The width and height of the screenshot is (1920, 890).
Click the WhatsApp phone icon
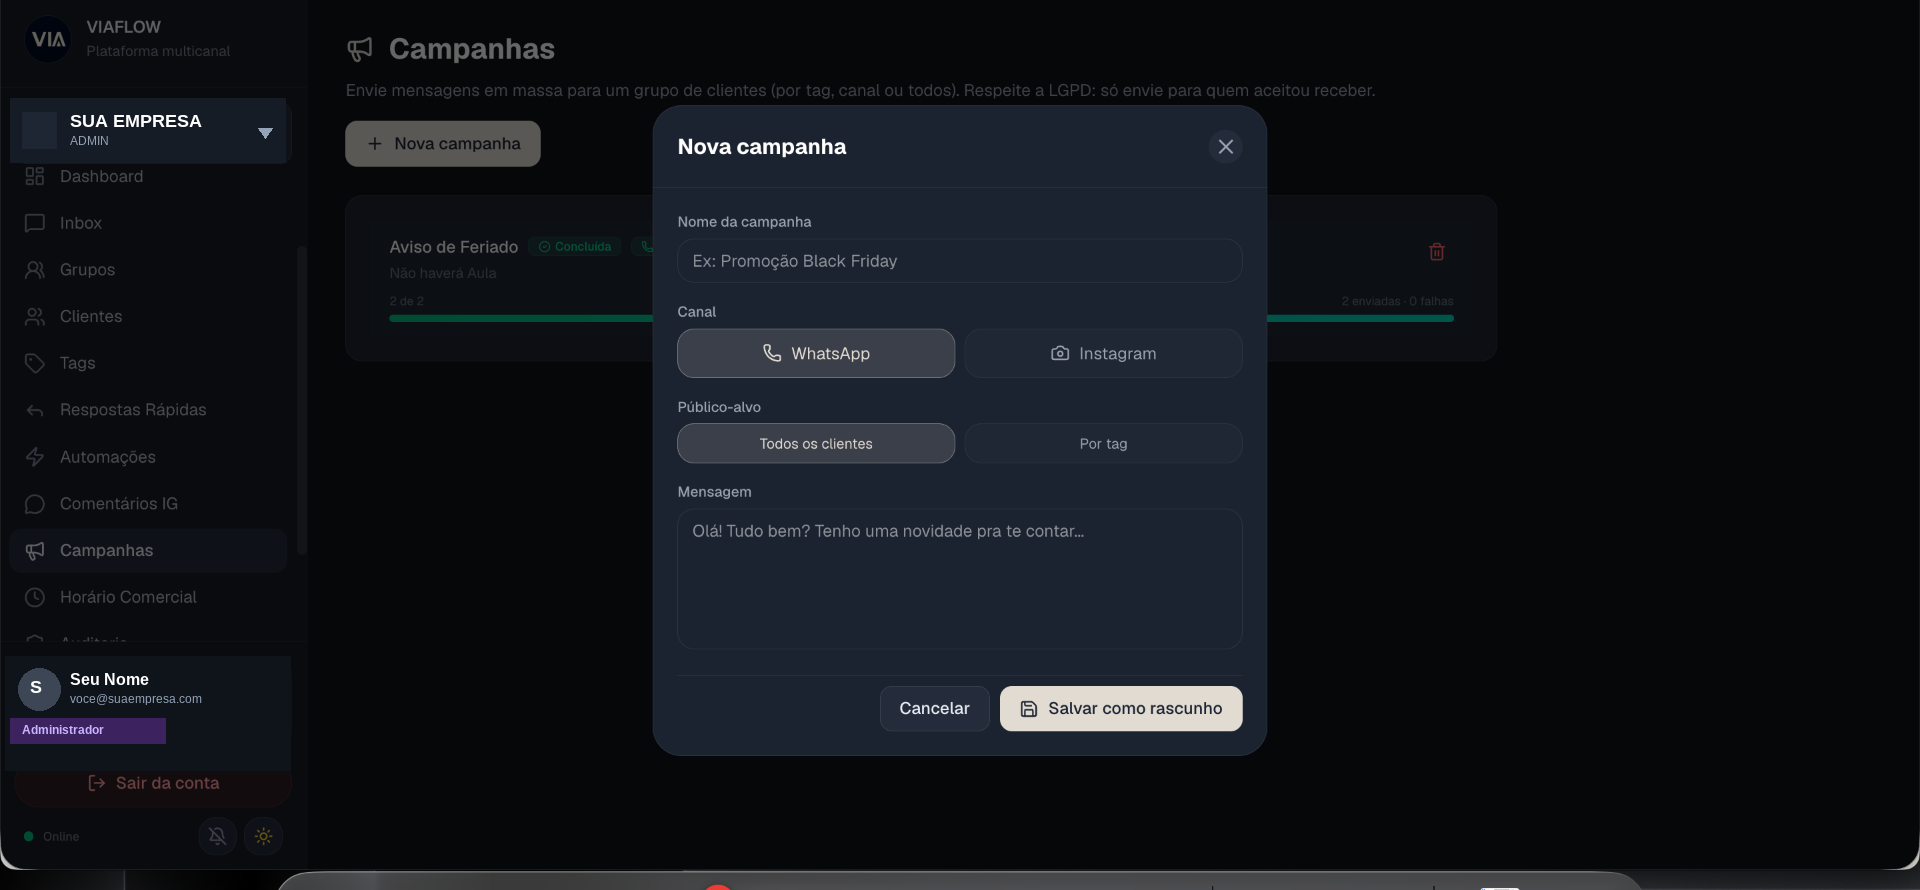click(772, 353)
